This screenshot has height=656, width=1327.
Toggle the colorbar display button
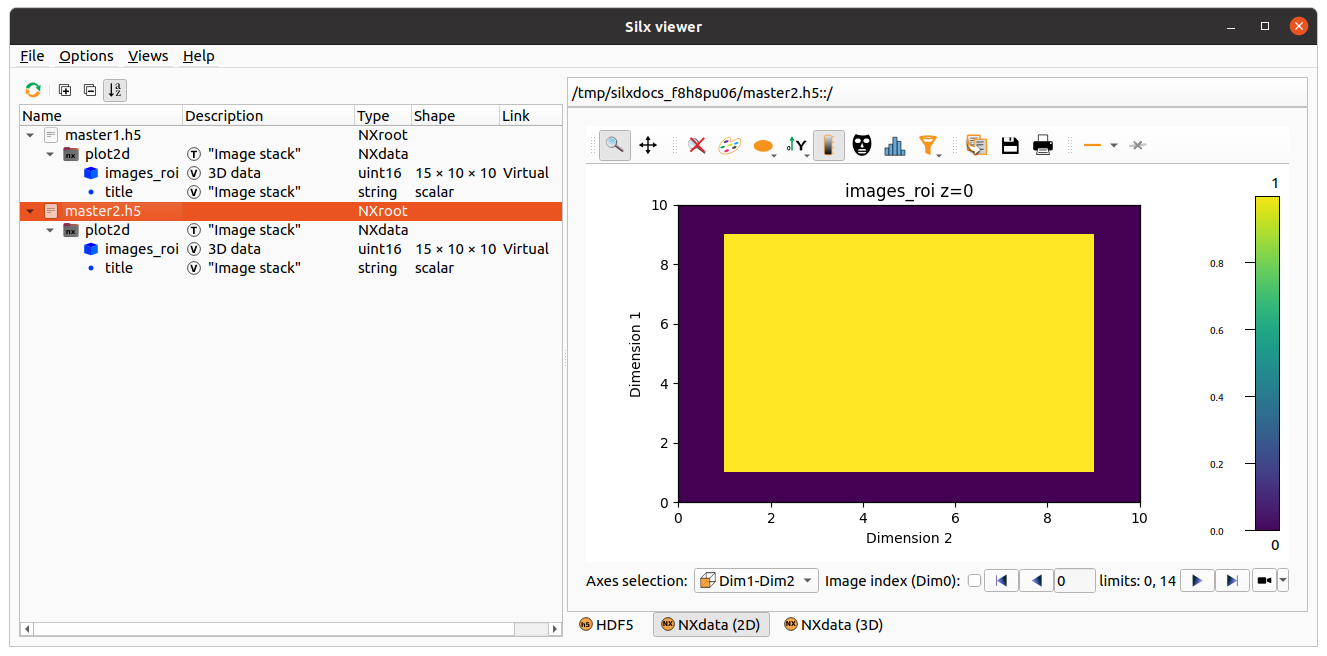point(828,146)
